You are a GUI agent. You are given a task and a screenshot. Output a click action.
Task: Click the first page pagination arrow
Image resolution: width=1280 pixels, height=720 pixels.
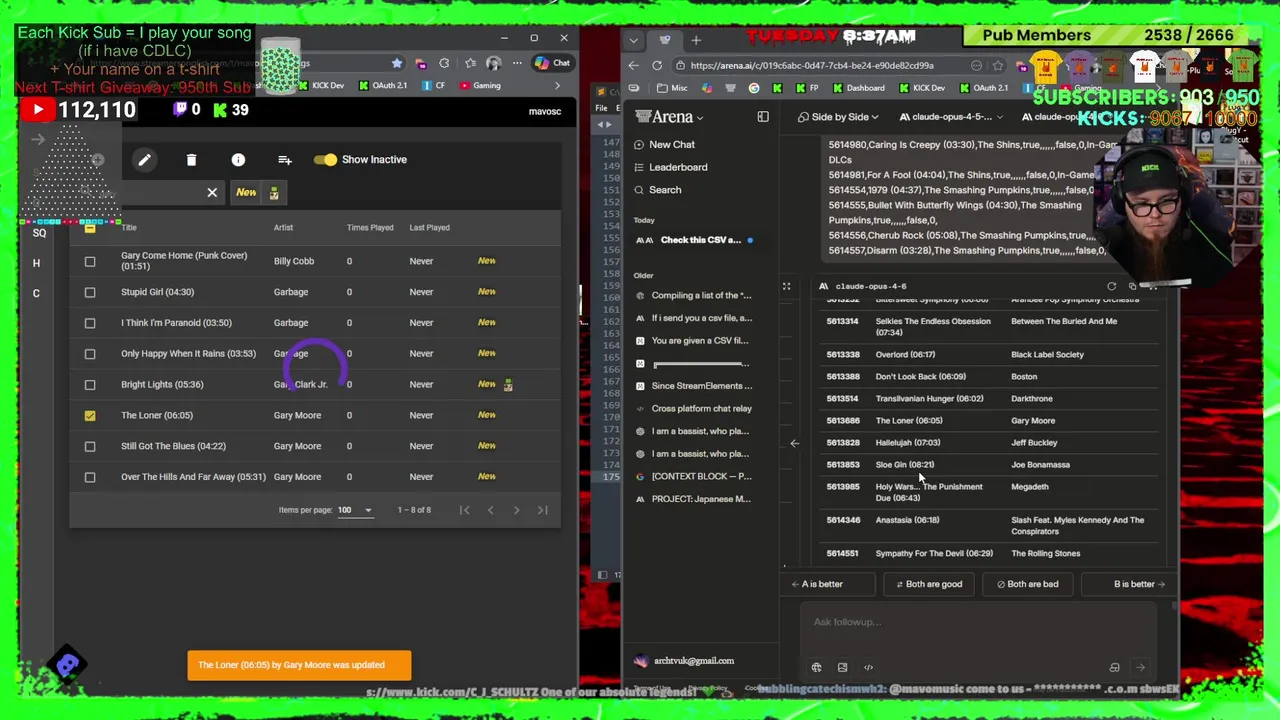465,510
